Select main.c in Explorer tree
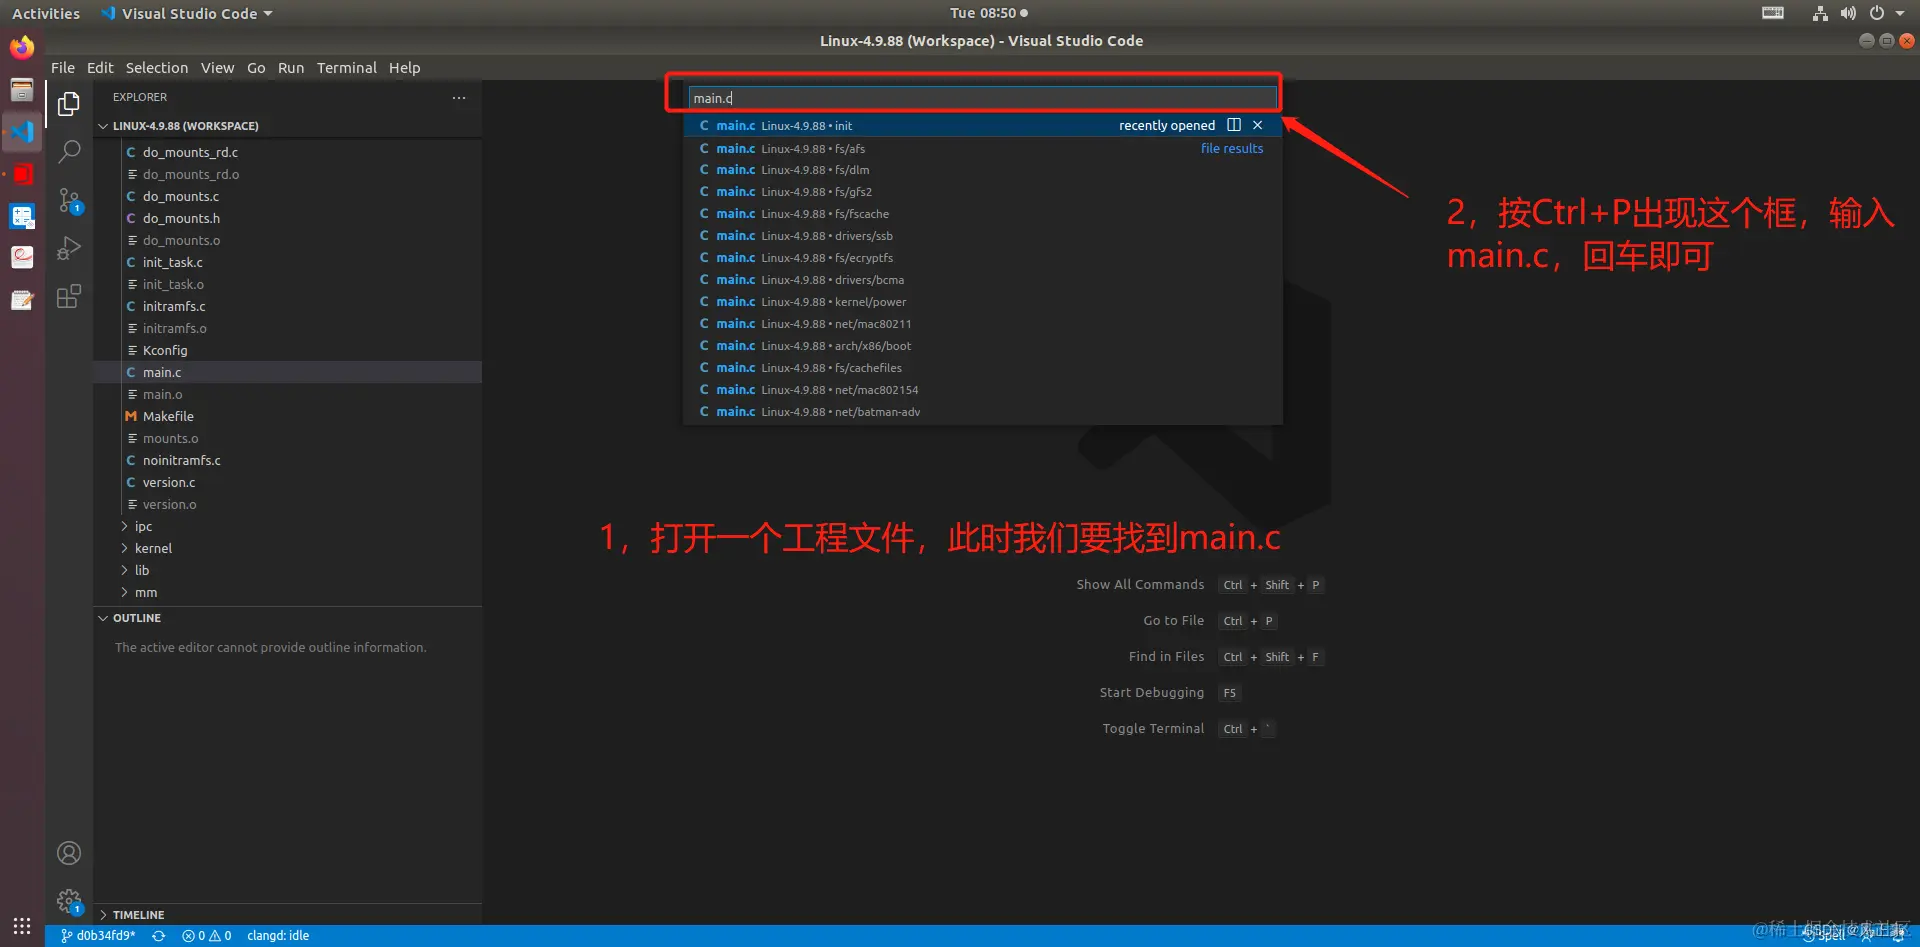The height and width of the screenshot is (947, 1920). 288,372
